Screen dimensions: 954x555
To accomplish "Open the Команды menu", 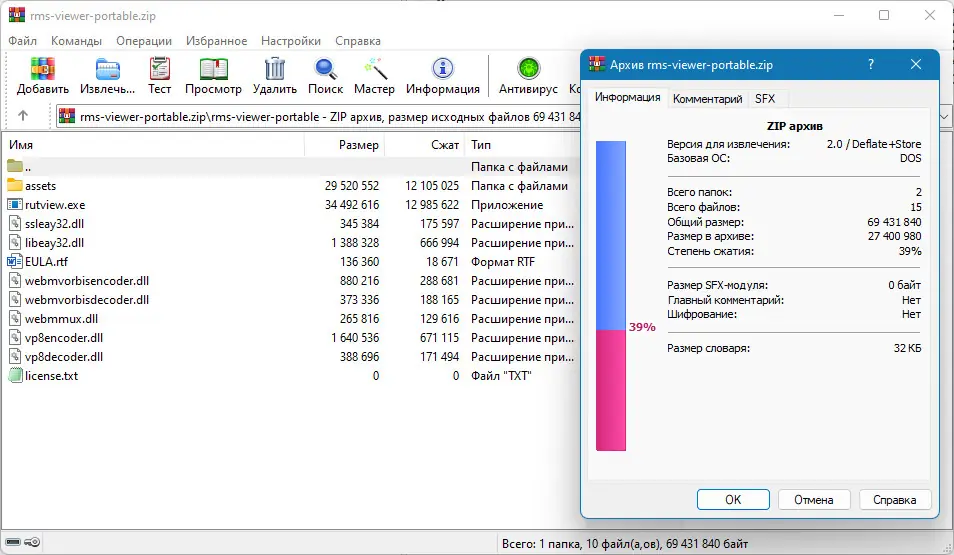I will [x=76, y=41].
